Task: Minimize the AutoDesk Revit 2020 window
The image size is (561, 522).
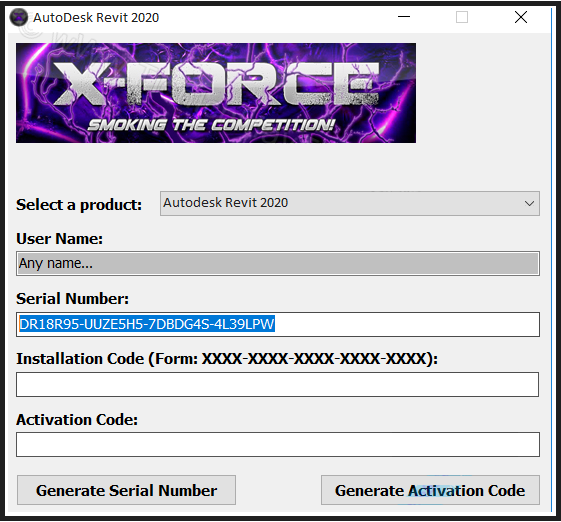Action: click(x=404, y=17)
